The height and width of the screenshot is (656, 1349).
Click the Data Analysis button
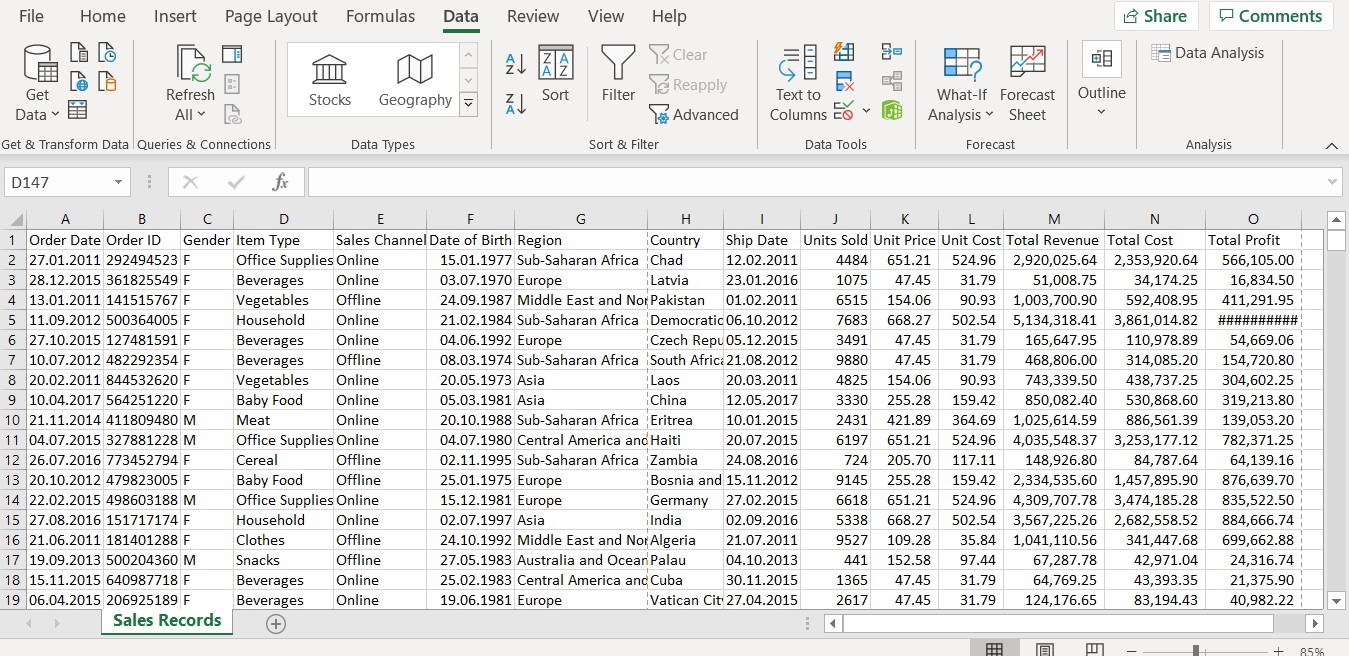pos(1208,52)
